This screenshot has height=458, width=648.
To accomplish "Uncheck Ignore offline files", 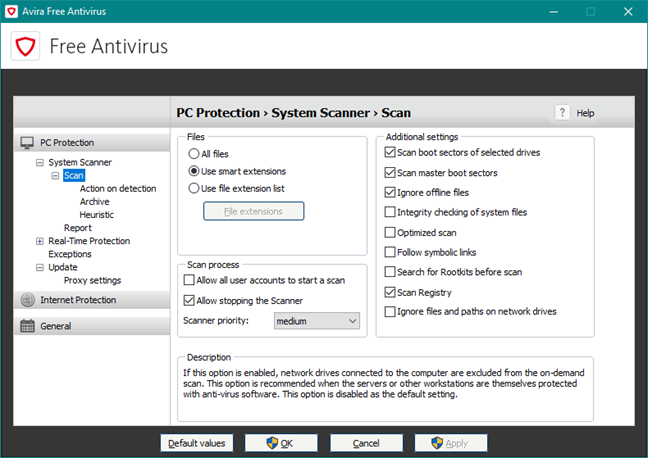I will (390, 192).
